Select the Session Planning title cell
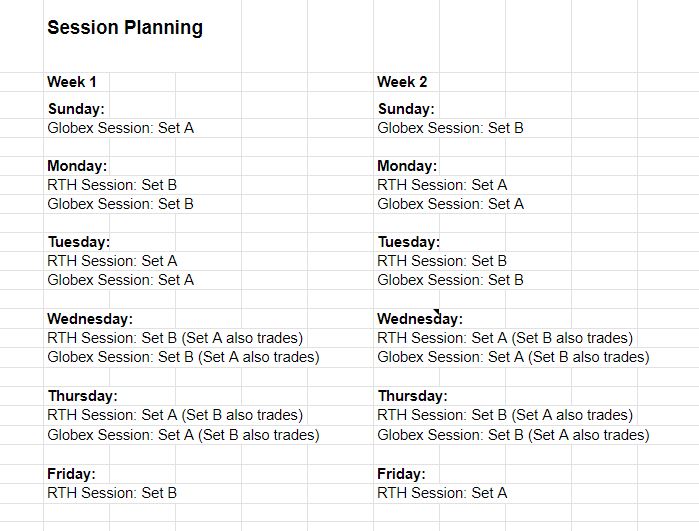Image resolution: width=699 pixels, height=531 pixels. (x=125, y=27)
